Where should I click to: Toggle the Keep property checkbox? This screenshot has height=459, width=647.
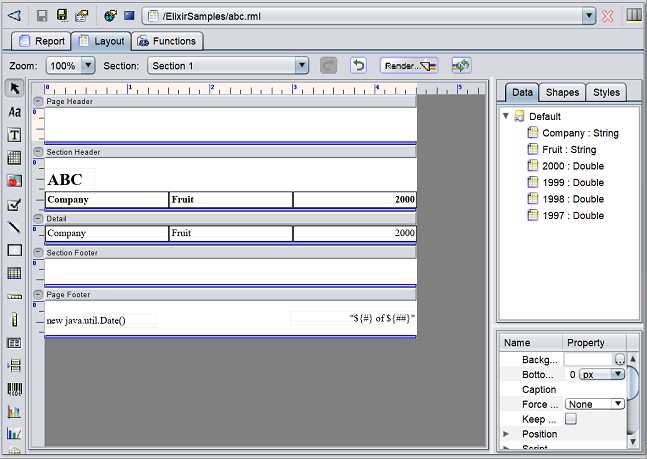tap(570, 419)
